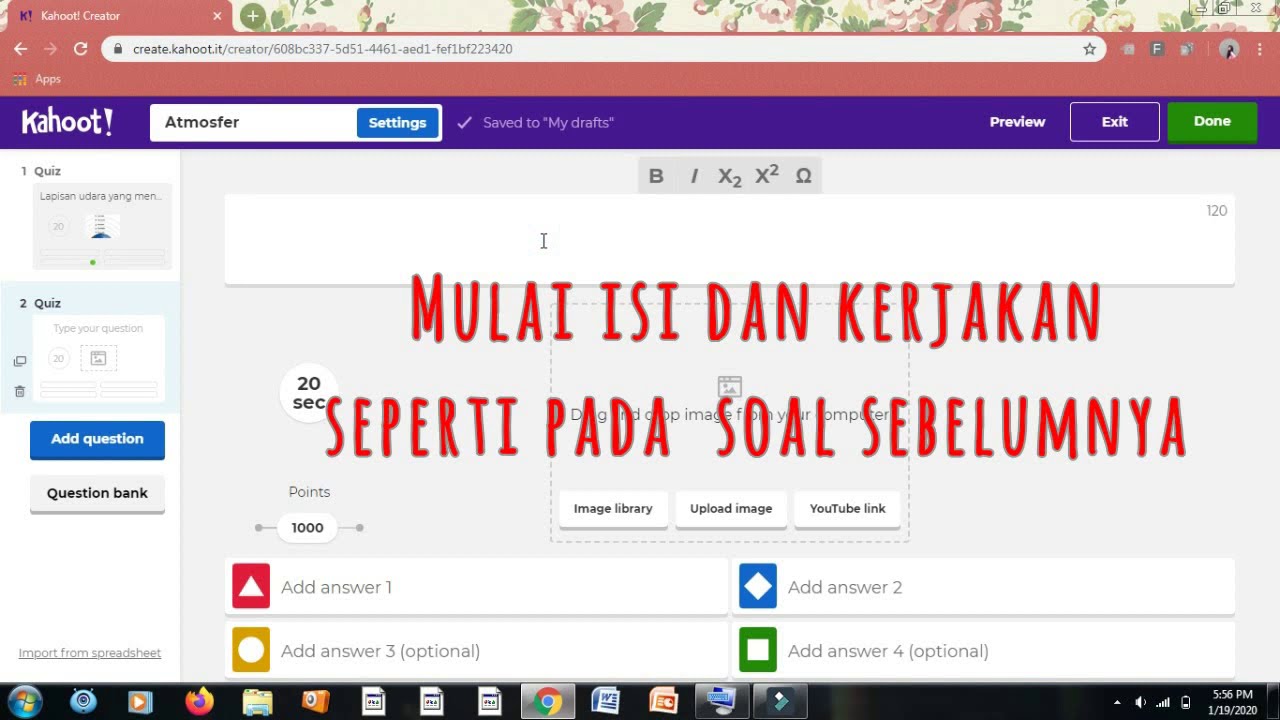The width and height of the screenshot is (1280, 720).
Task: Click the green Done button
Action: [x=1212, y=121]
